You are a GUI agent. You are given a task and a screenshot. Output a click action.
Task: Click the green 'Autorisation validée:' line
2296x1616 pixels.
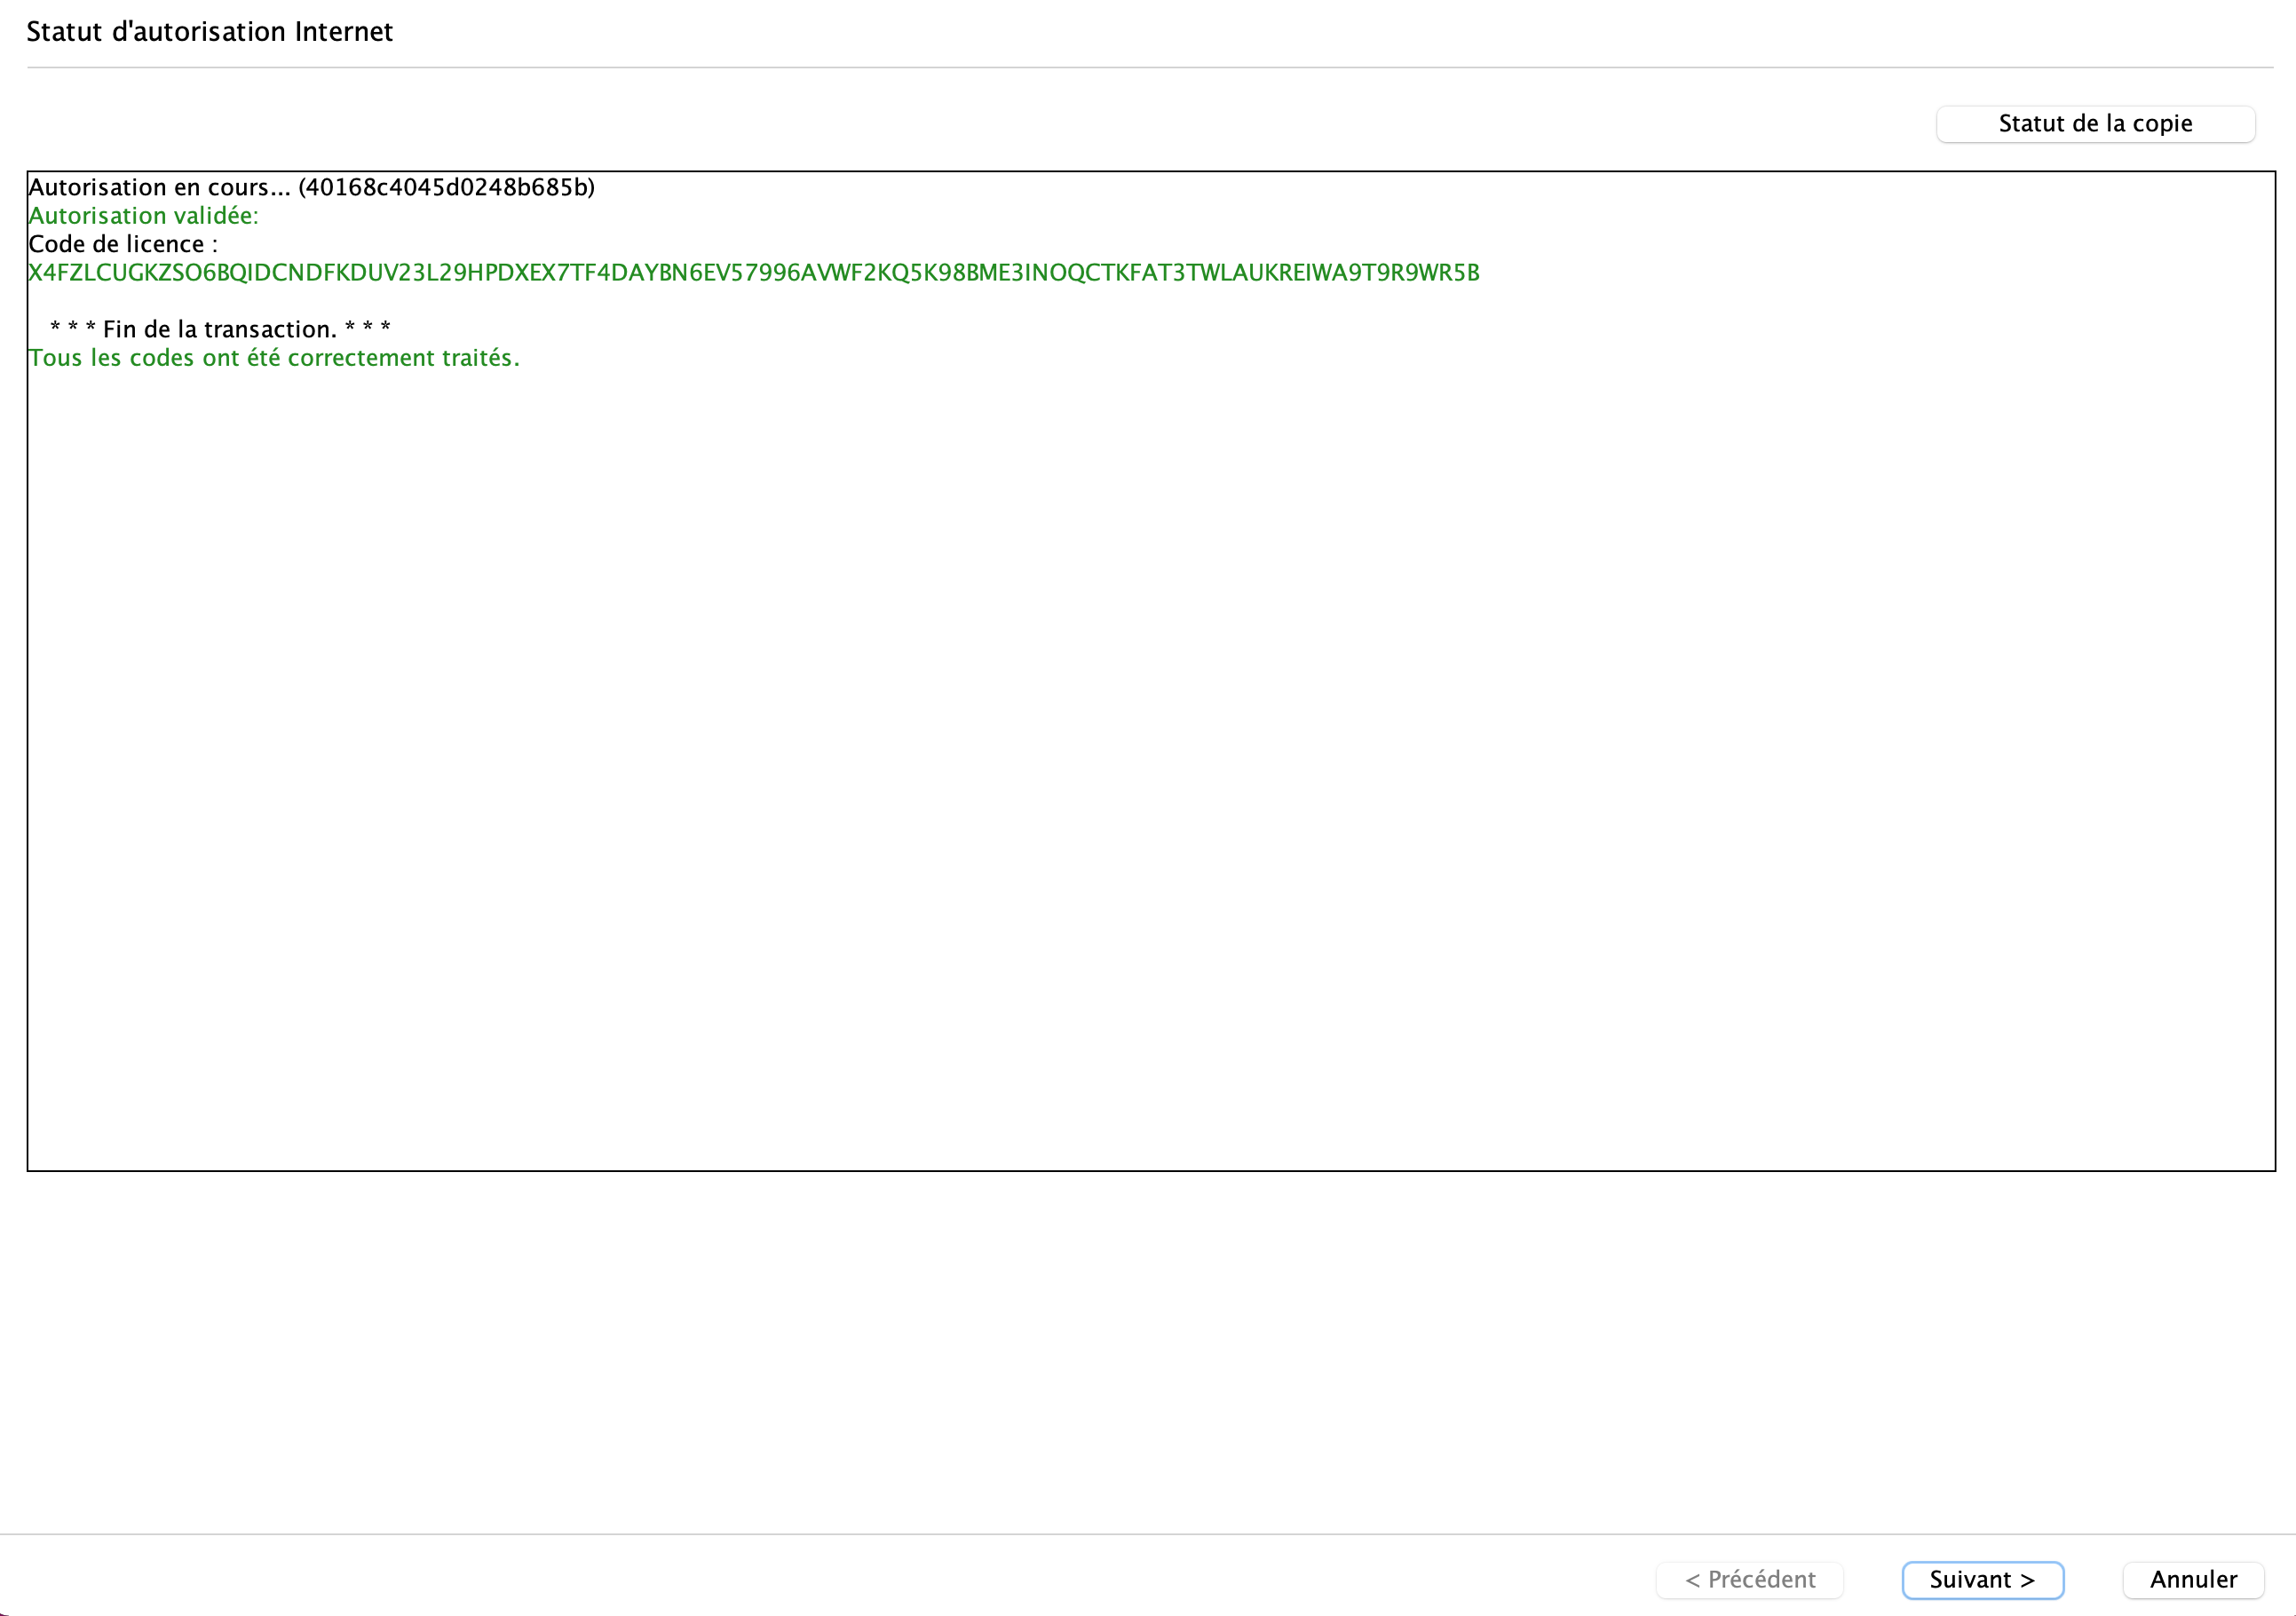click(x=143, y=216)
